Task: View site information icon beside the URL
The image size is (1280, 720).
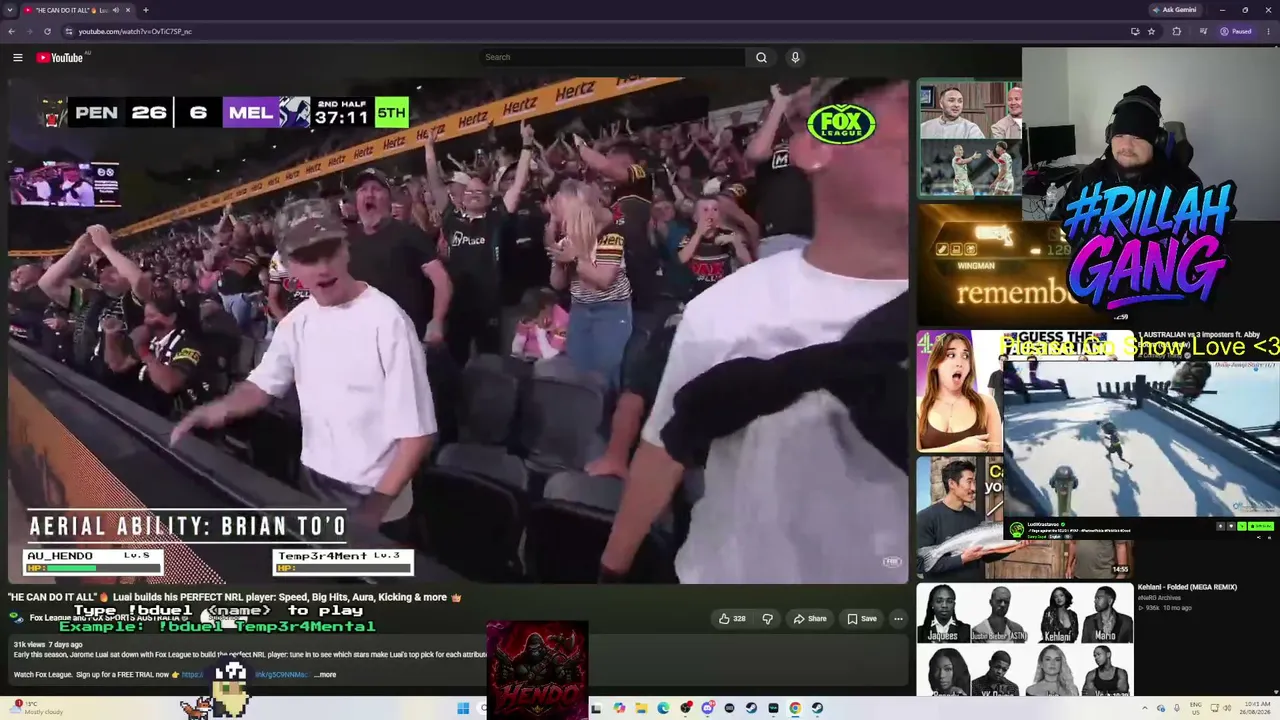Action: [x=68, y=31]
